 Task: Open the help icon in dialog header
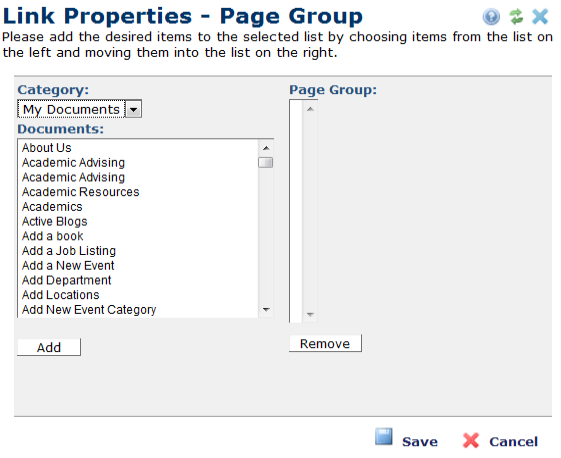coord(491,16)
